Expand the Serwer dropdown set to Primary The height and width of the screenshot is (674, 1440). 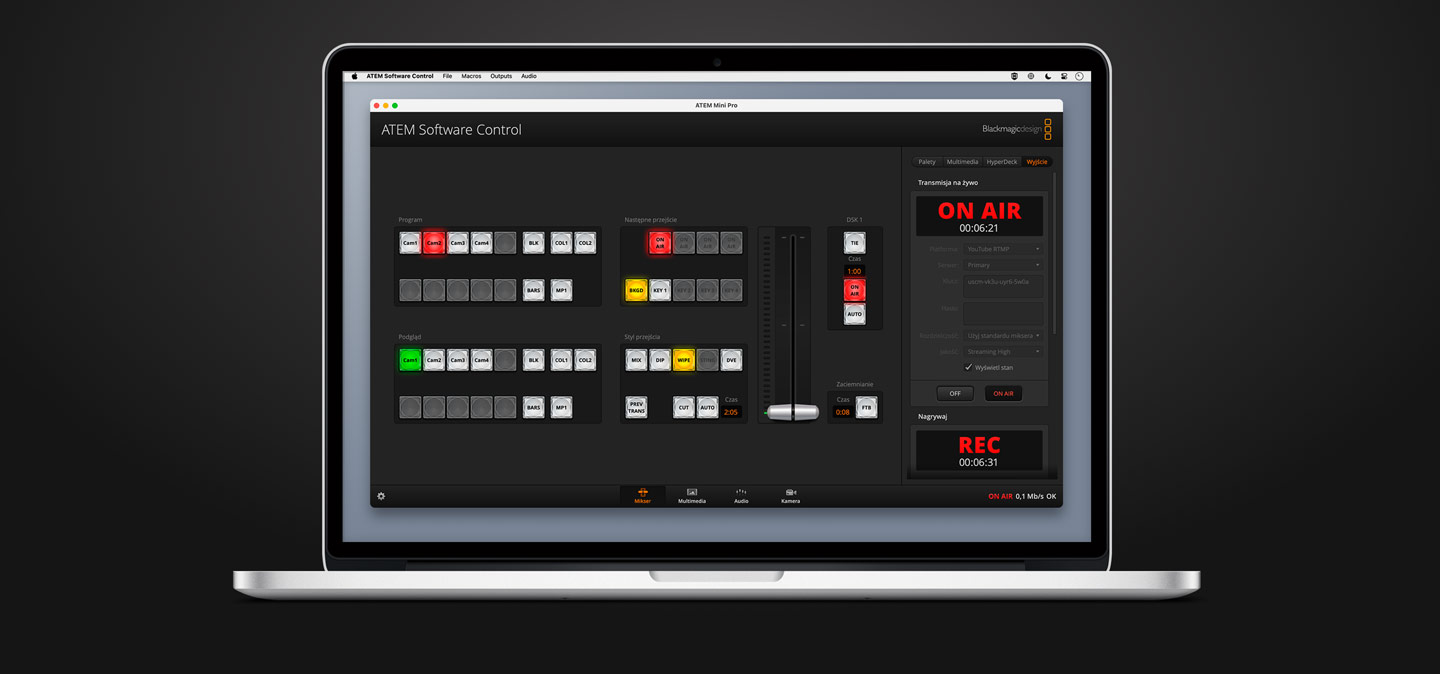point(1003,265)
